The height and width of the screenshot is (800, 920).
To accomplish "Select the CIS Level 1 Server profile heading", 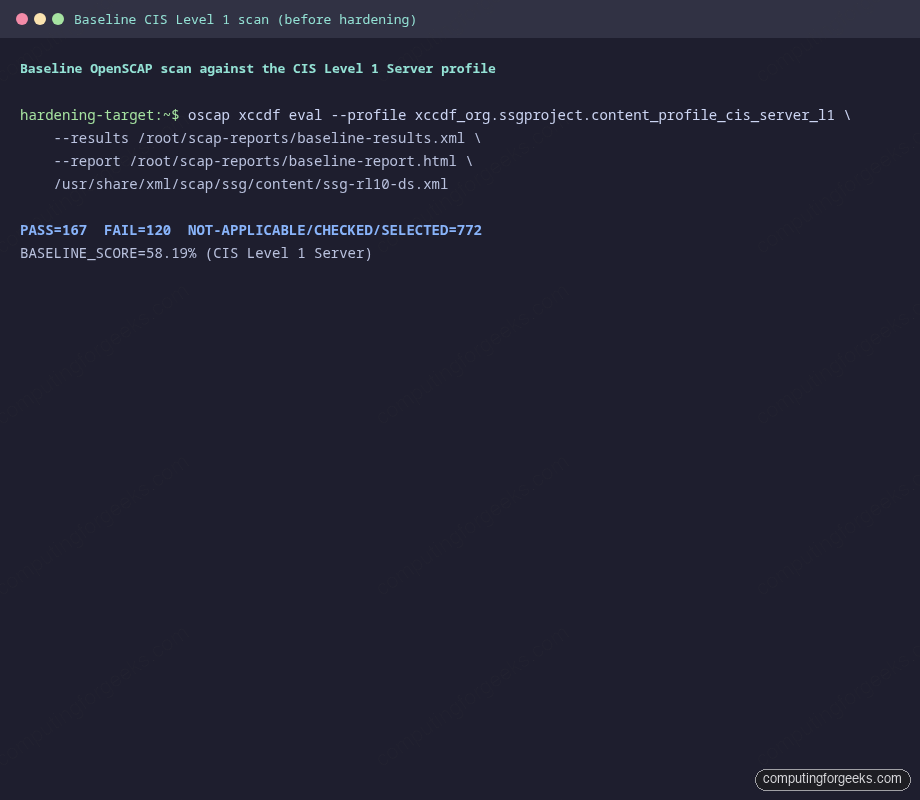I will coord(257,68).
